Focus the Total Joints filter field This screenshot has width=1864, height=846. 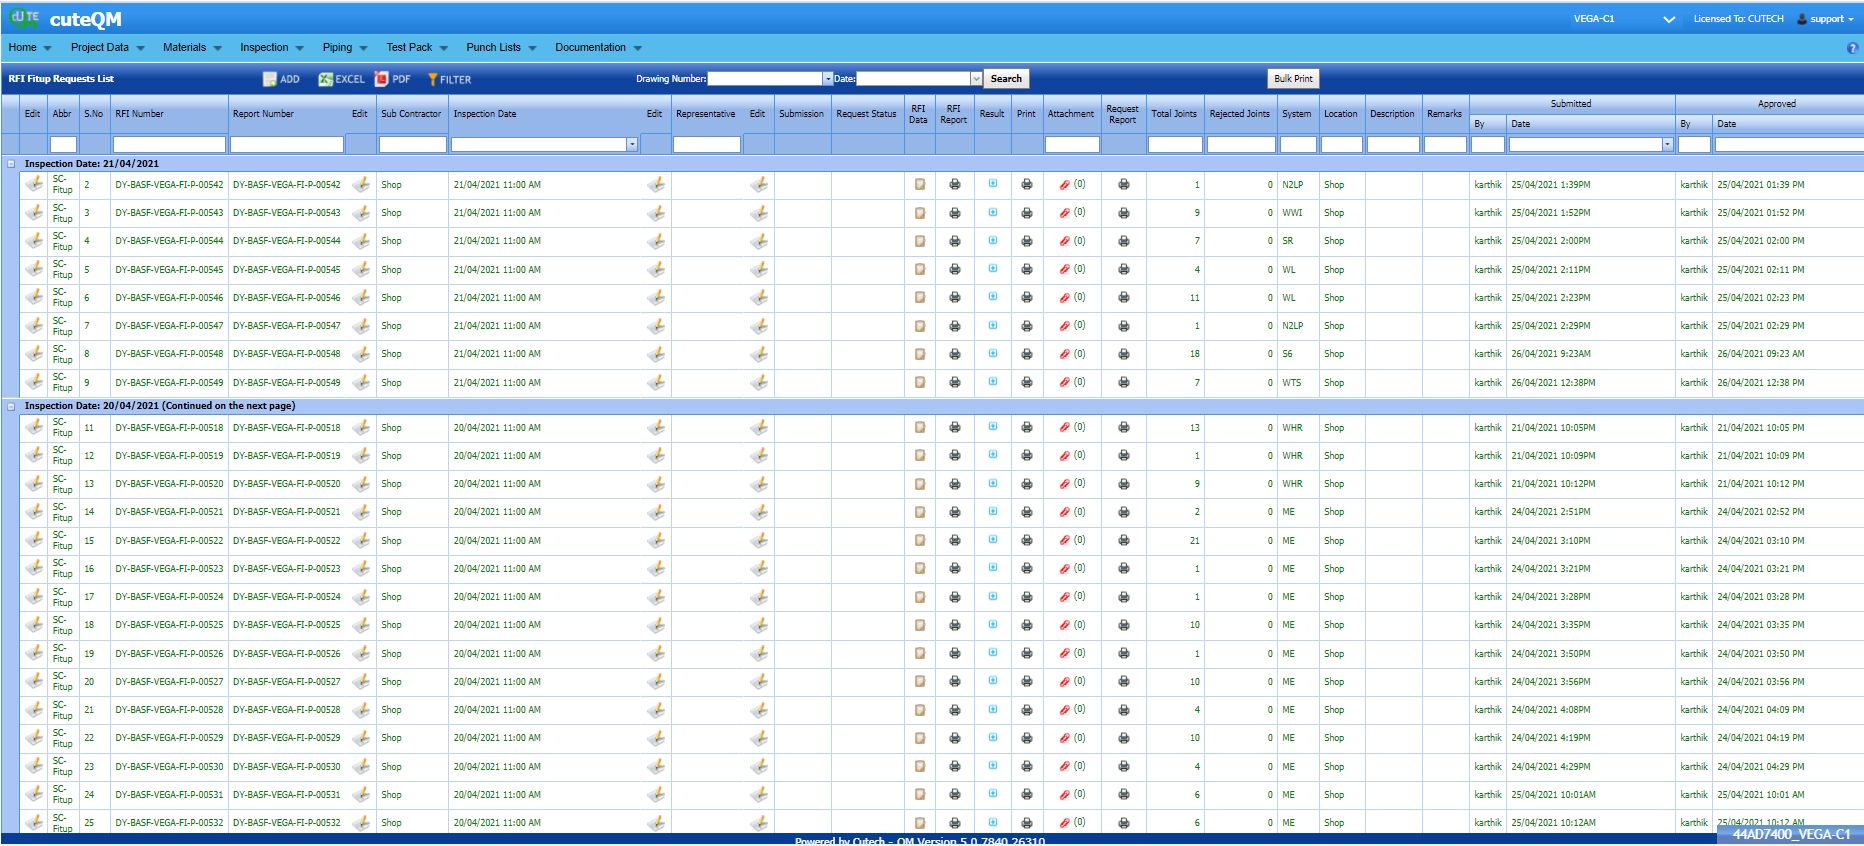tap(1174, 145)
